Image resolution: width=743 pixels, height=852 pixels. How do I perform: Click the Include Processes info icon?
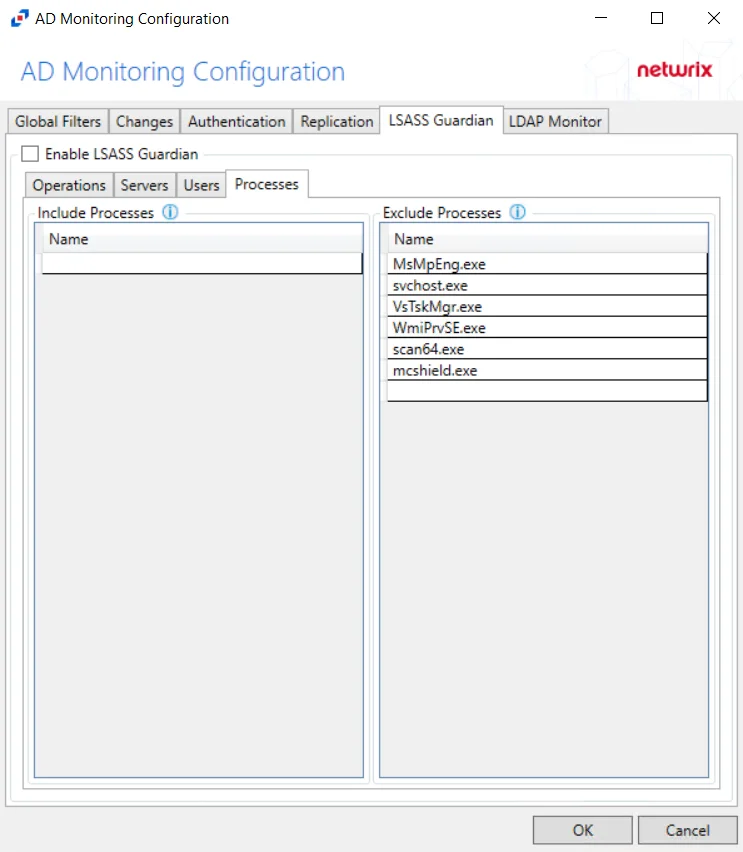pyautogui.click(x=170, y=212)
